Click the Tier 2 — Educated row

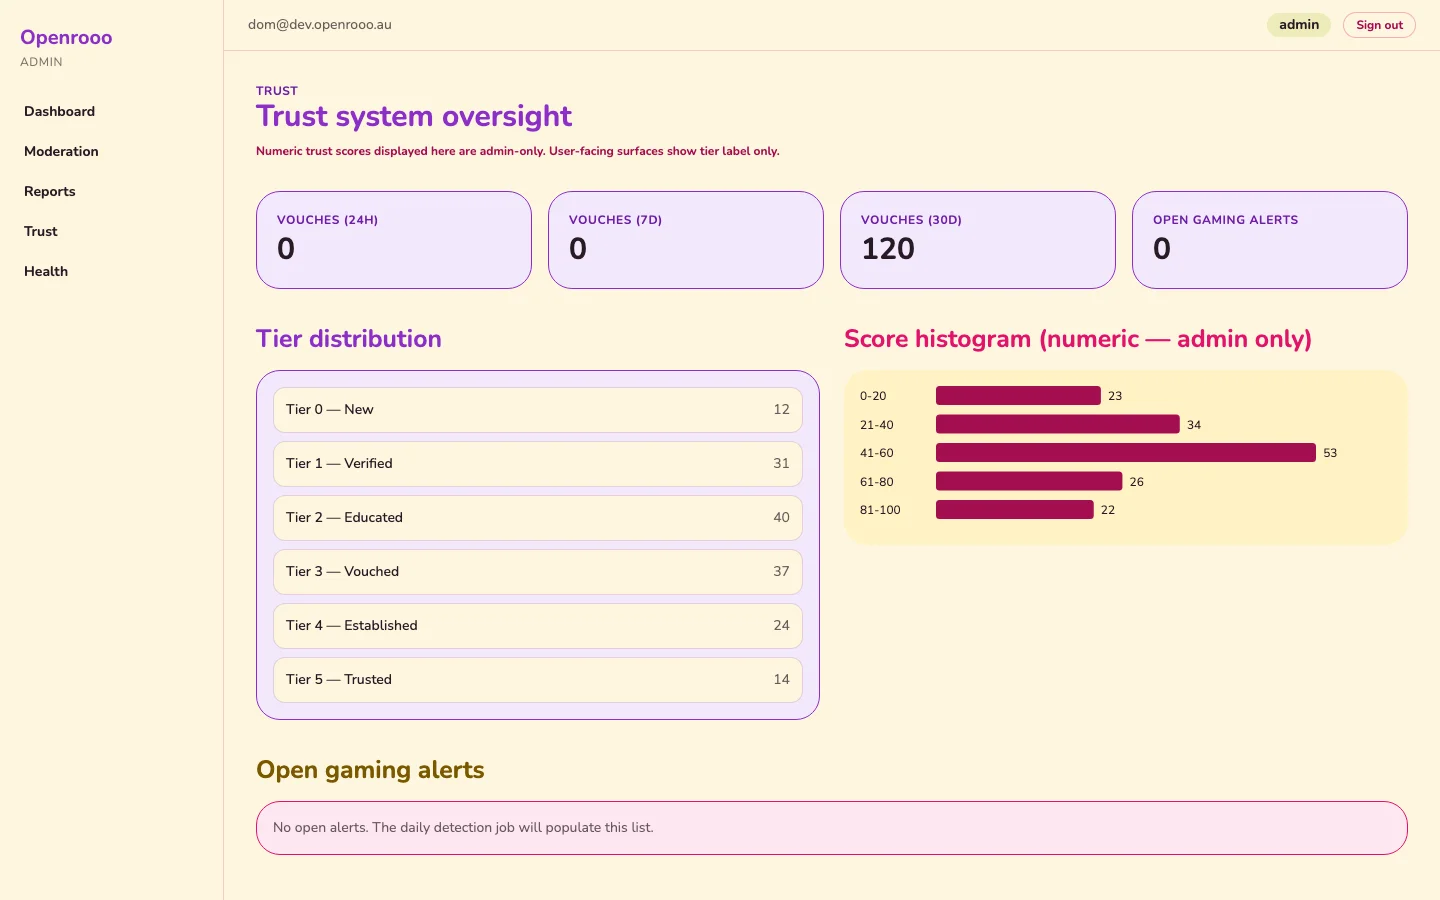(538, 518)
